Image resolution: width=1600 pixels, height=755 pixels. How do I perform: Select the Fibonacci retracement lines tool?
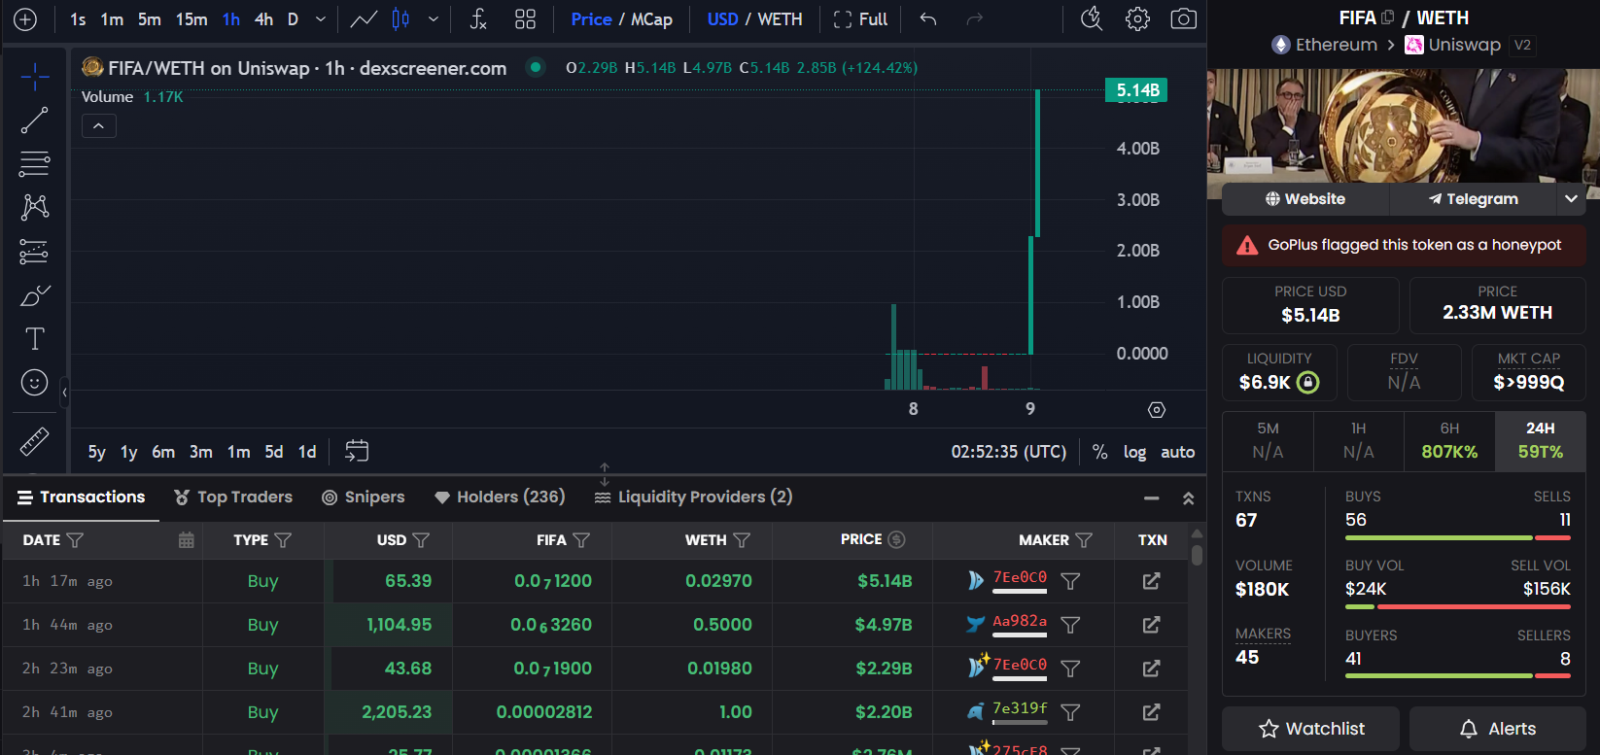(35, 164)
